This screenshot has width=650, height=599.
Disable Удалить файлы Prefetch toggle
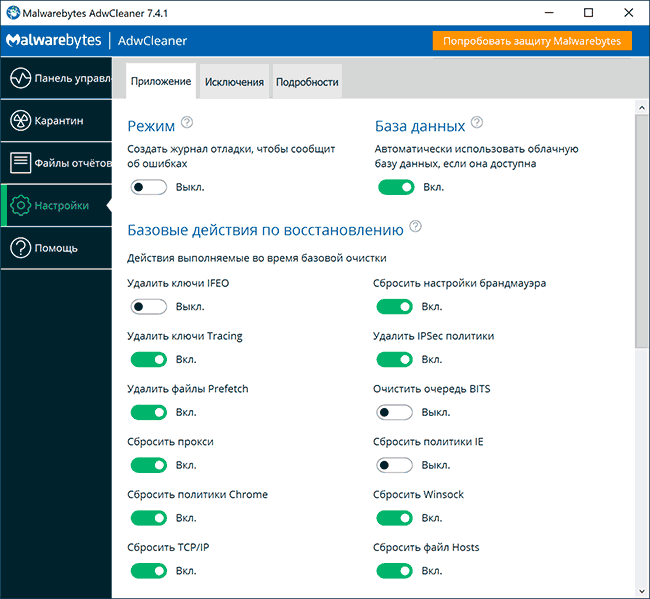(149, 412)
